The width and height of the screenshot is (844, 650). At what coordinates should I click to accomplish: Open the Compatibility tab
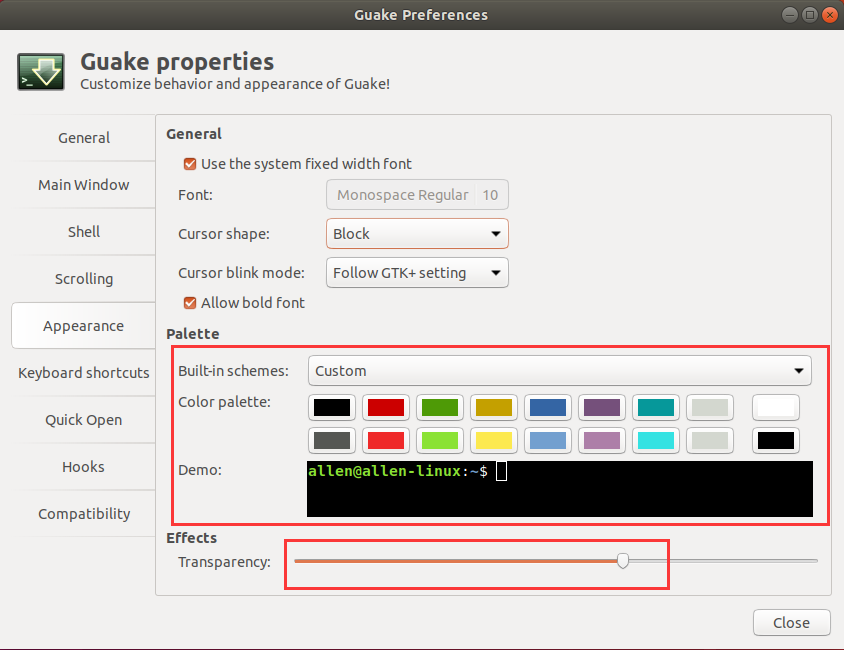coord(83,513)
